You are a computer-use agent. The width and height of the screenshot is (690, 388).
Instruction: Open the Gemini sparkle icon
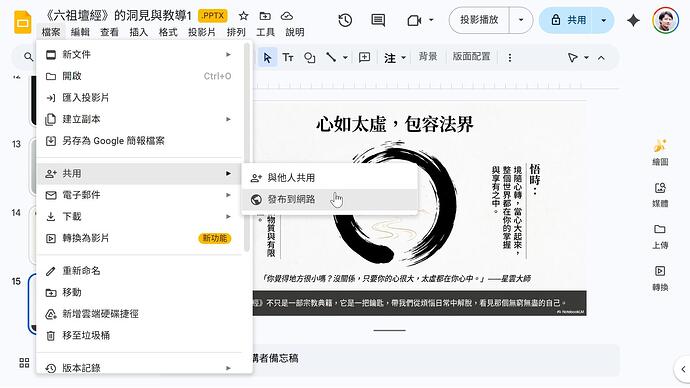click(633, 20)
